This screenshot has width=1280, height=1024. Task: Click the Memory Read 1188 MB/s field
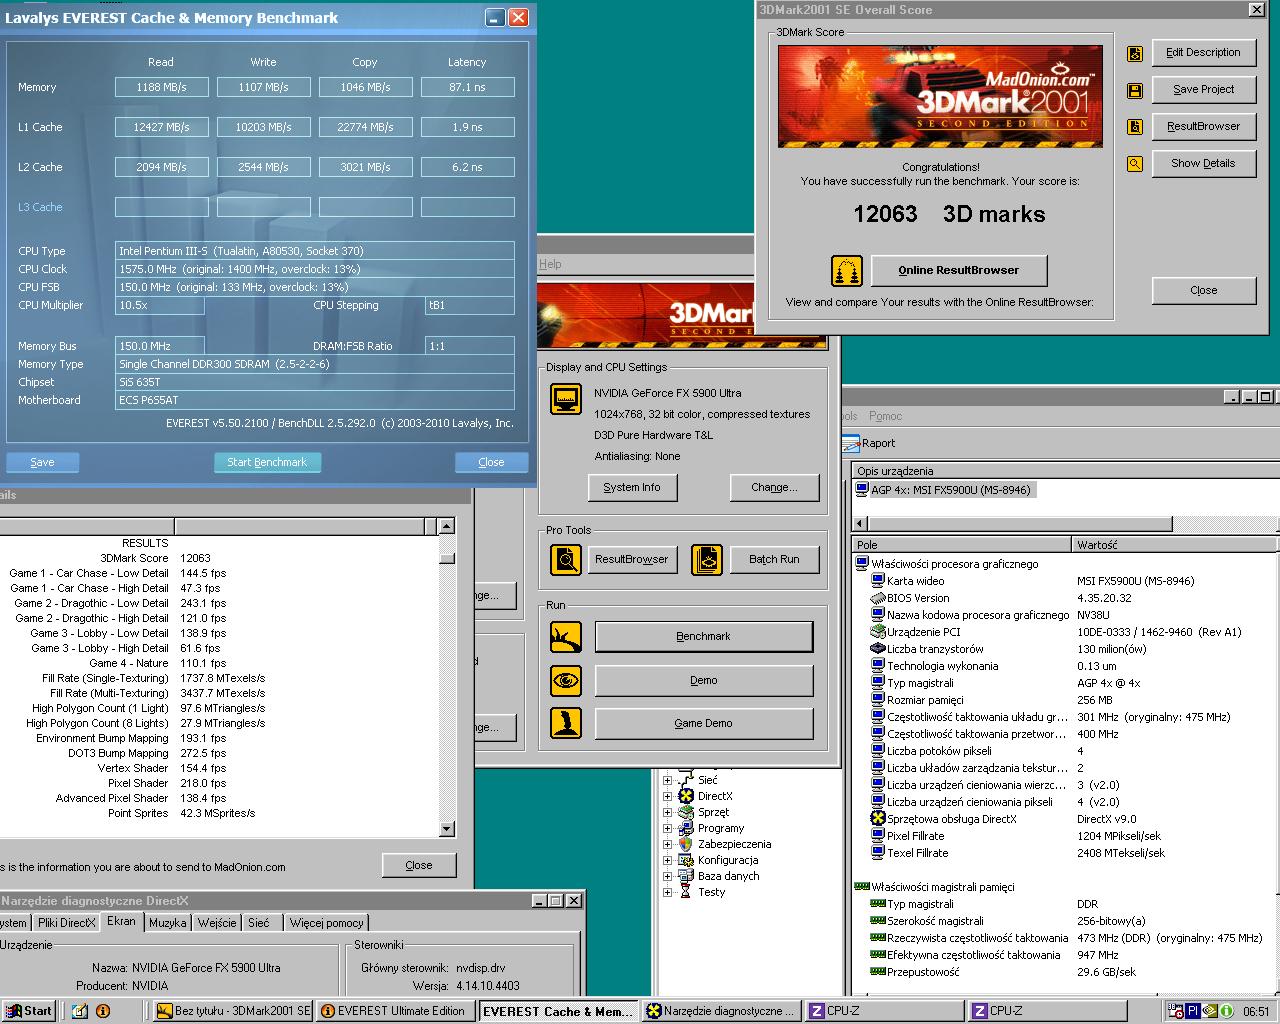[x=162, y=87]
